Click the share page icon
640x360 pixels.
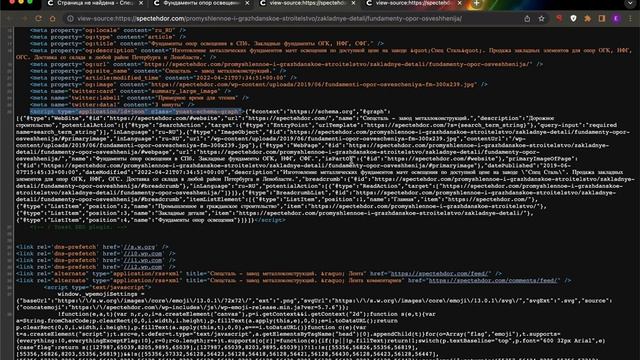click(x=527, y=18)
